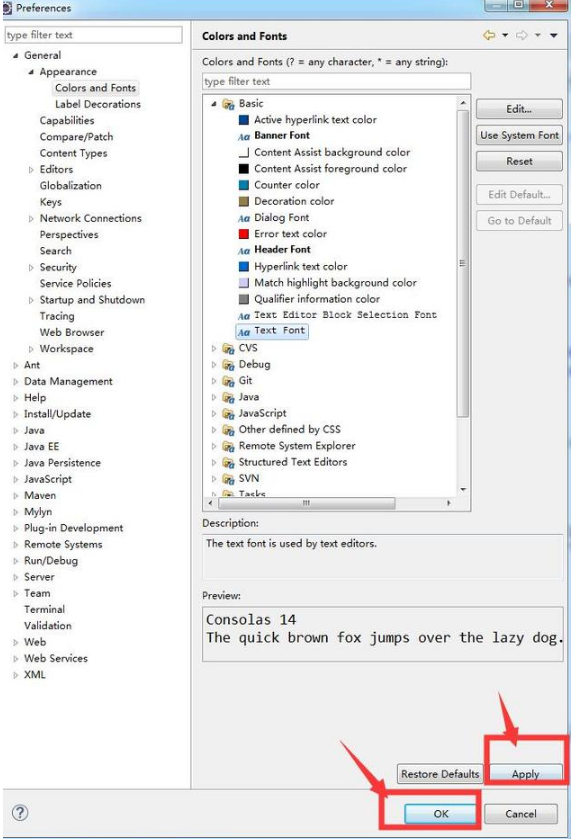
Task: Click the Cancel button
Action: click(x=521, y=813)
